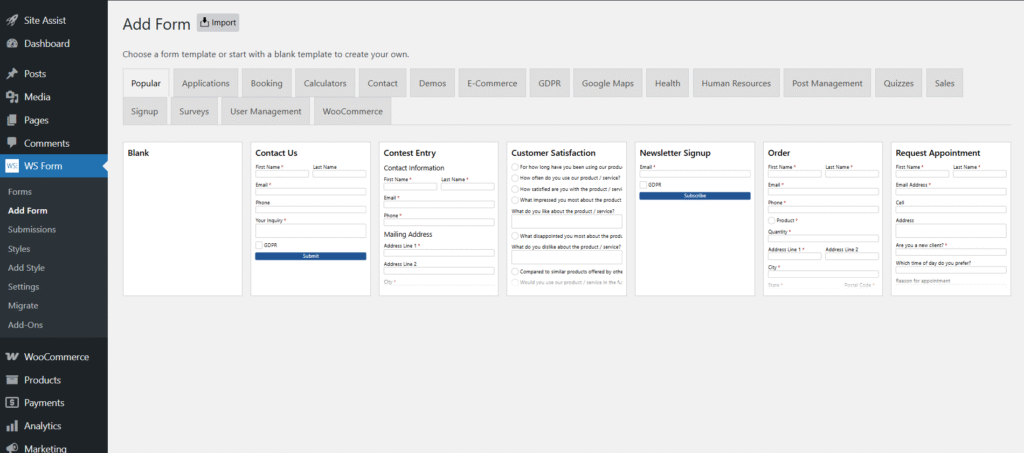The width and height of the screenshot is (1024, 453).
Task: Choose the Blank form template
Action: [182, 219]
